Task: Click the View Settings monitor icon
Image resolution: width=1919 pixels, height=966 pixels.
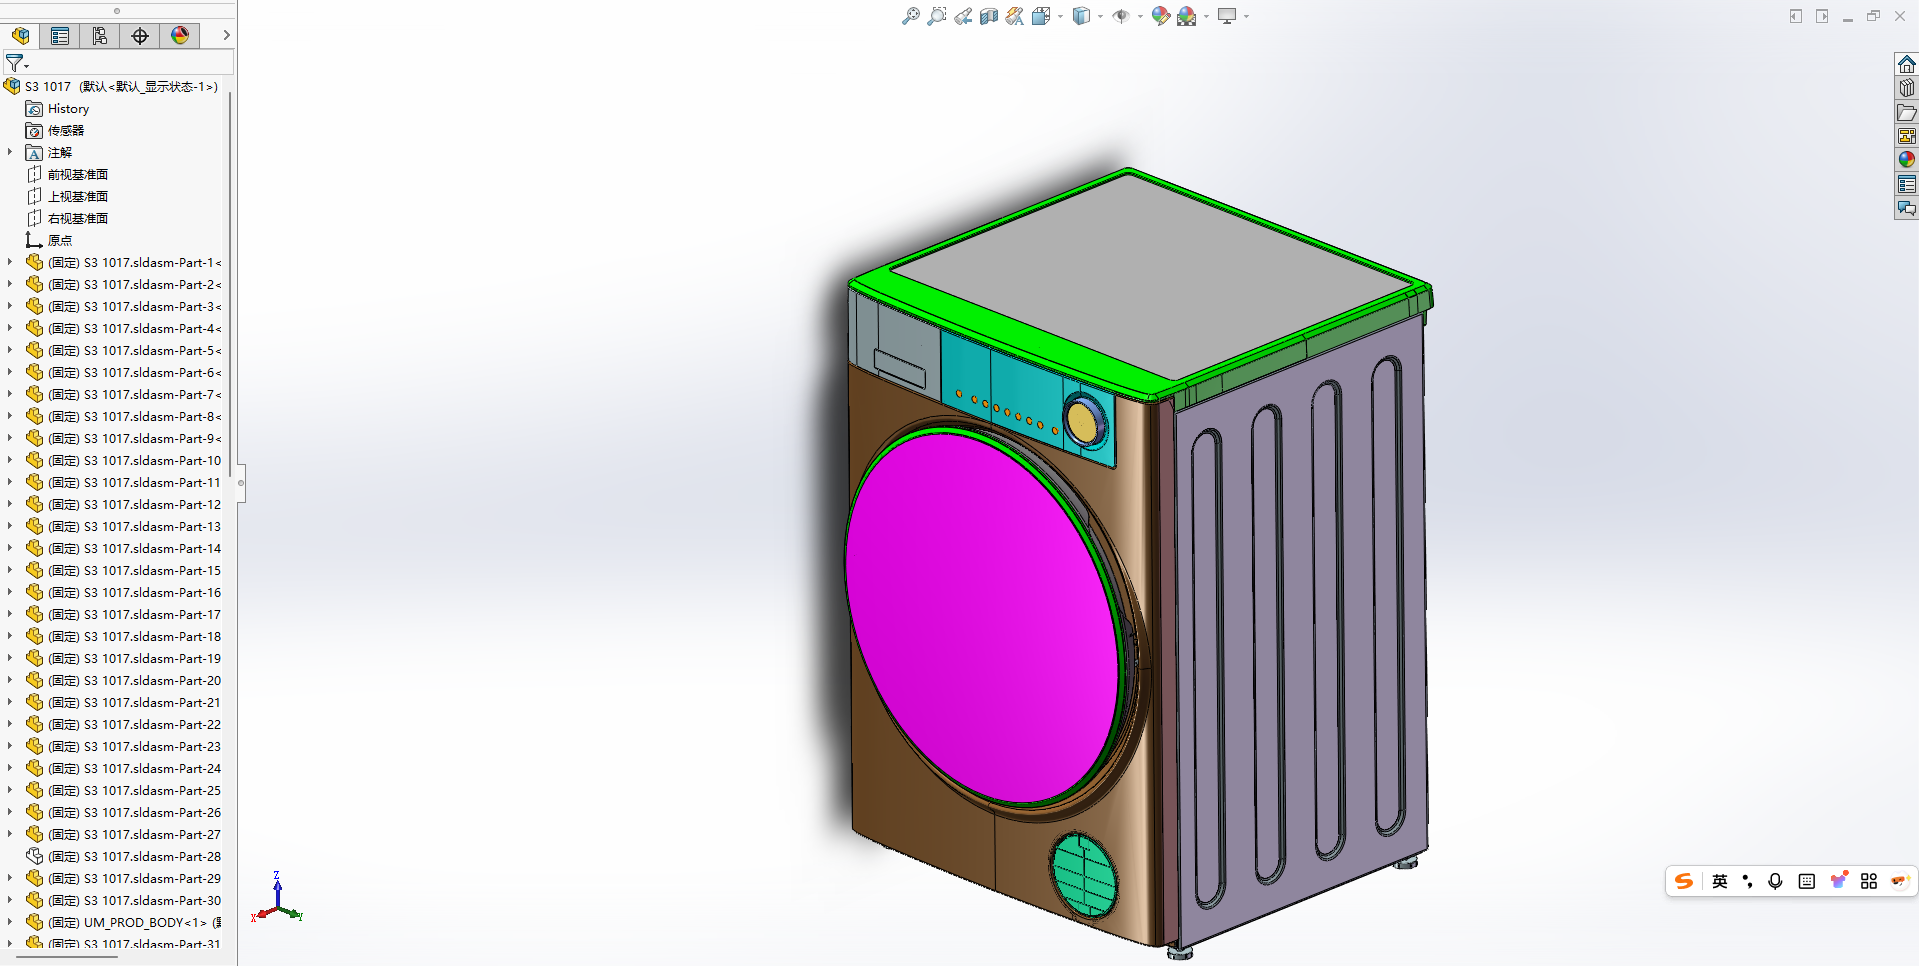Action: [x=1227, y=16]
